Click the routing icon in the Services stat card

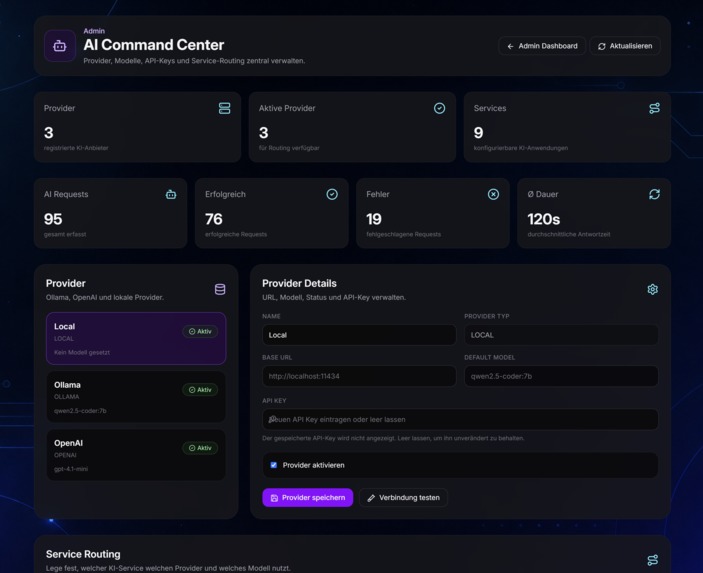click(x=654, y=108)
